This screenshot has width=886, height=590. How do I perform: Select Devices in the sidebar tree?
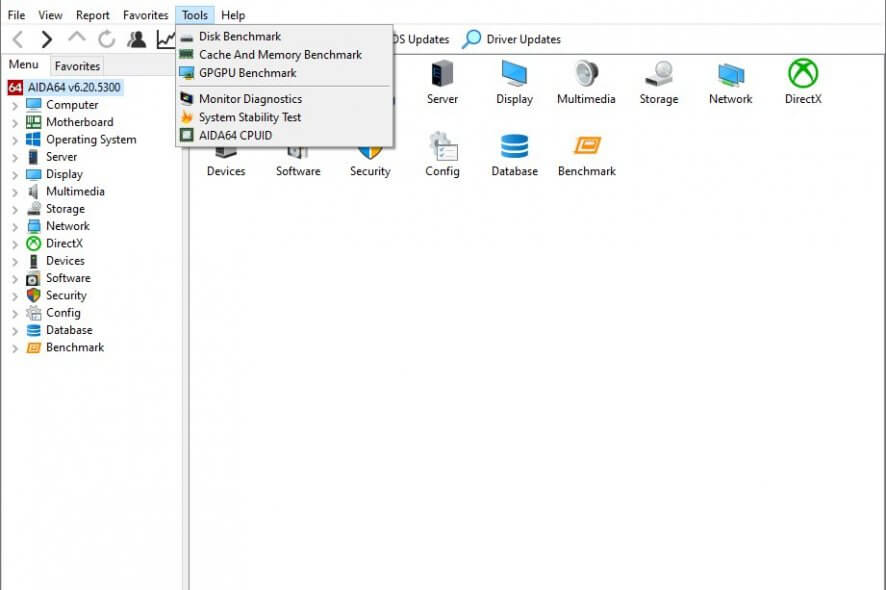[x=66, y=261]
